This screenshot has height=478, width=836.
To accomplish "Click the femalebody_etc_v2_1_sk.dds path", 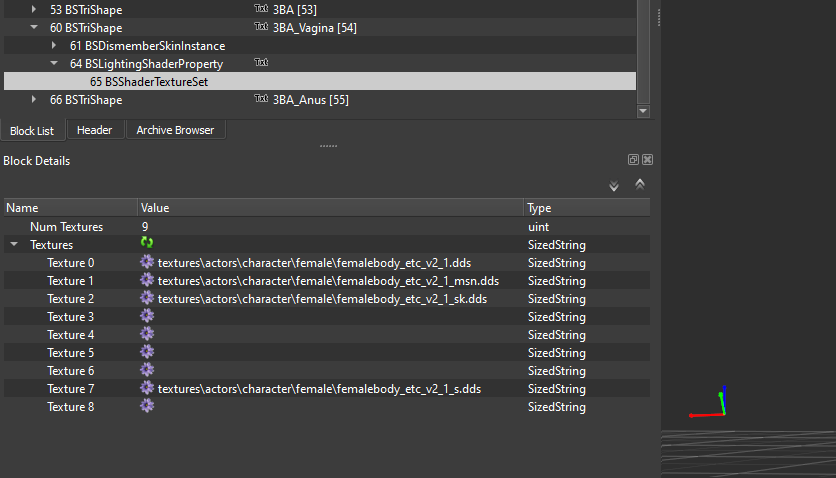I will coord(322,299).
